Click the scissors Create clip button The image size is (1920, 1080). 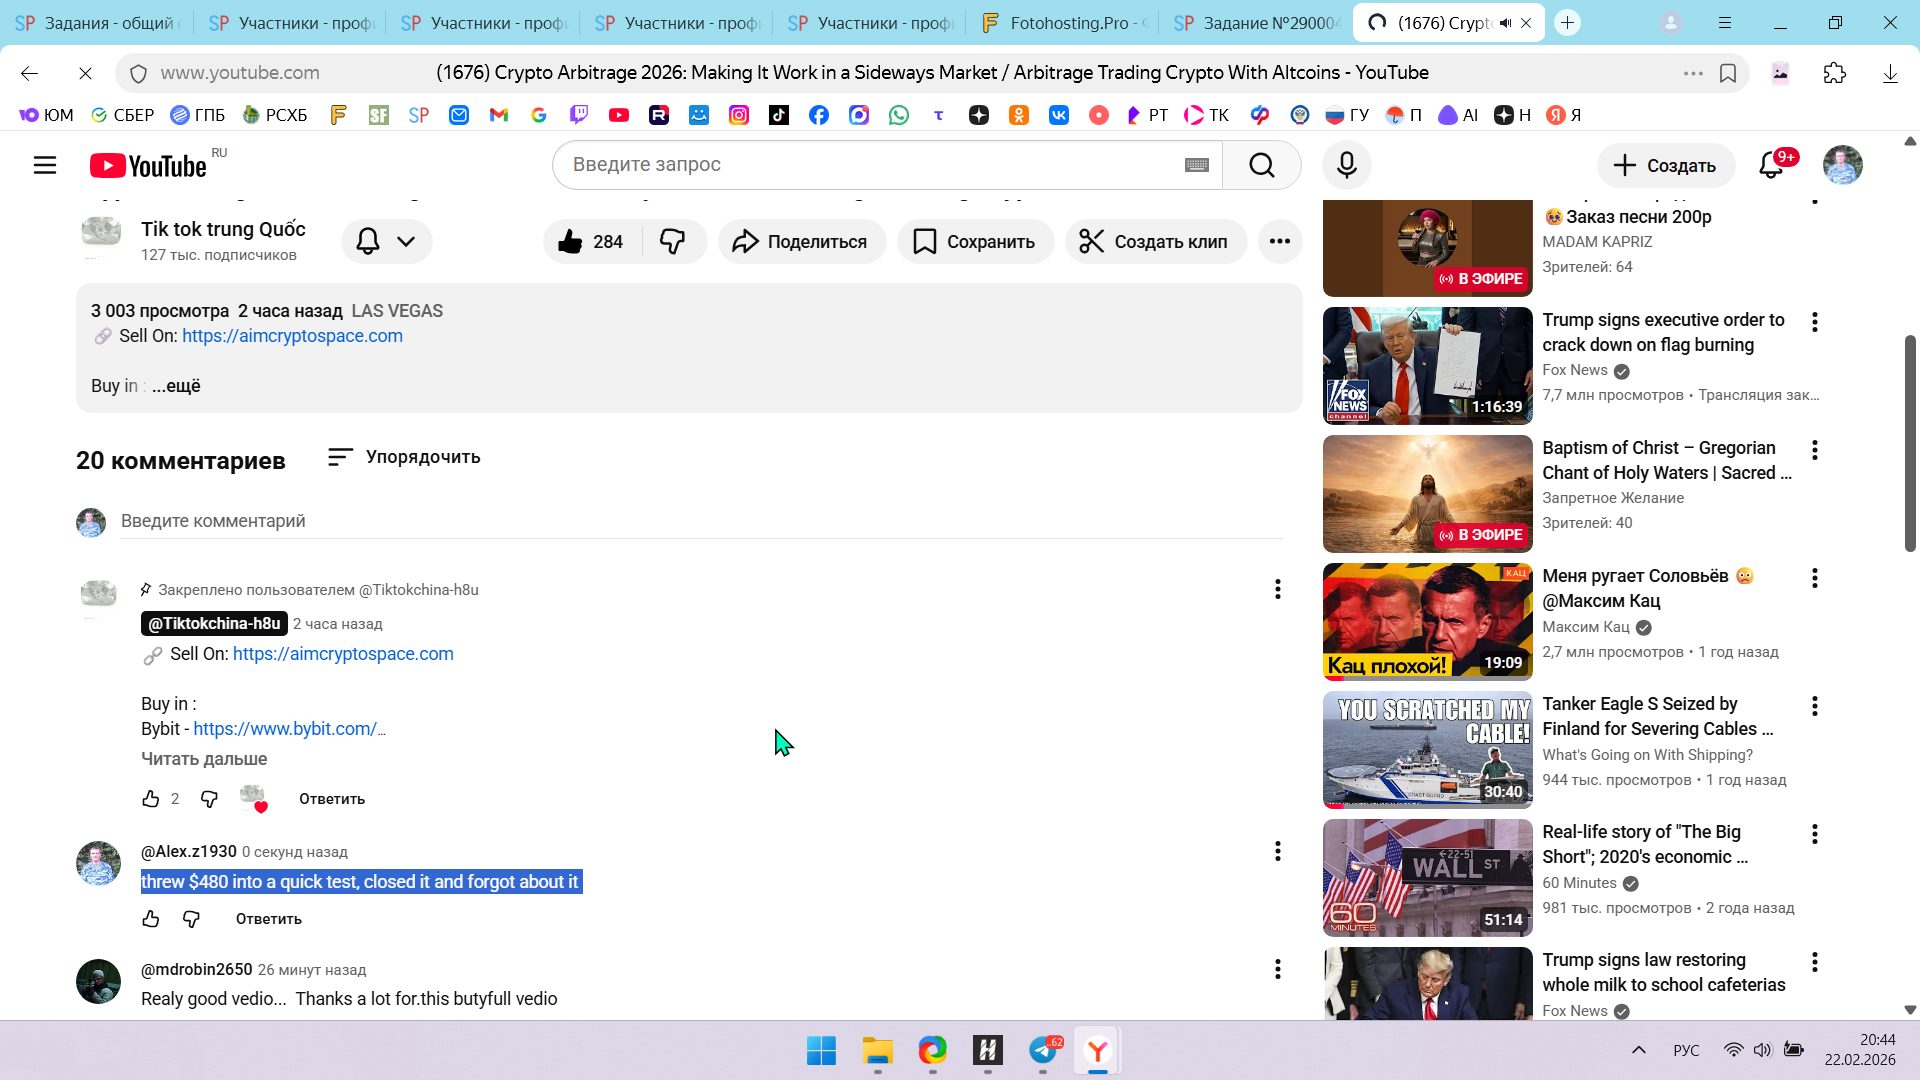(1155, 241)
